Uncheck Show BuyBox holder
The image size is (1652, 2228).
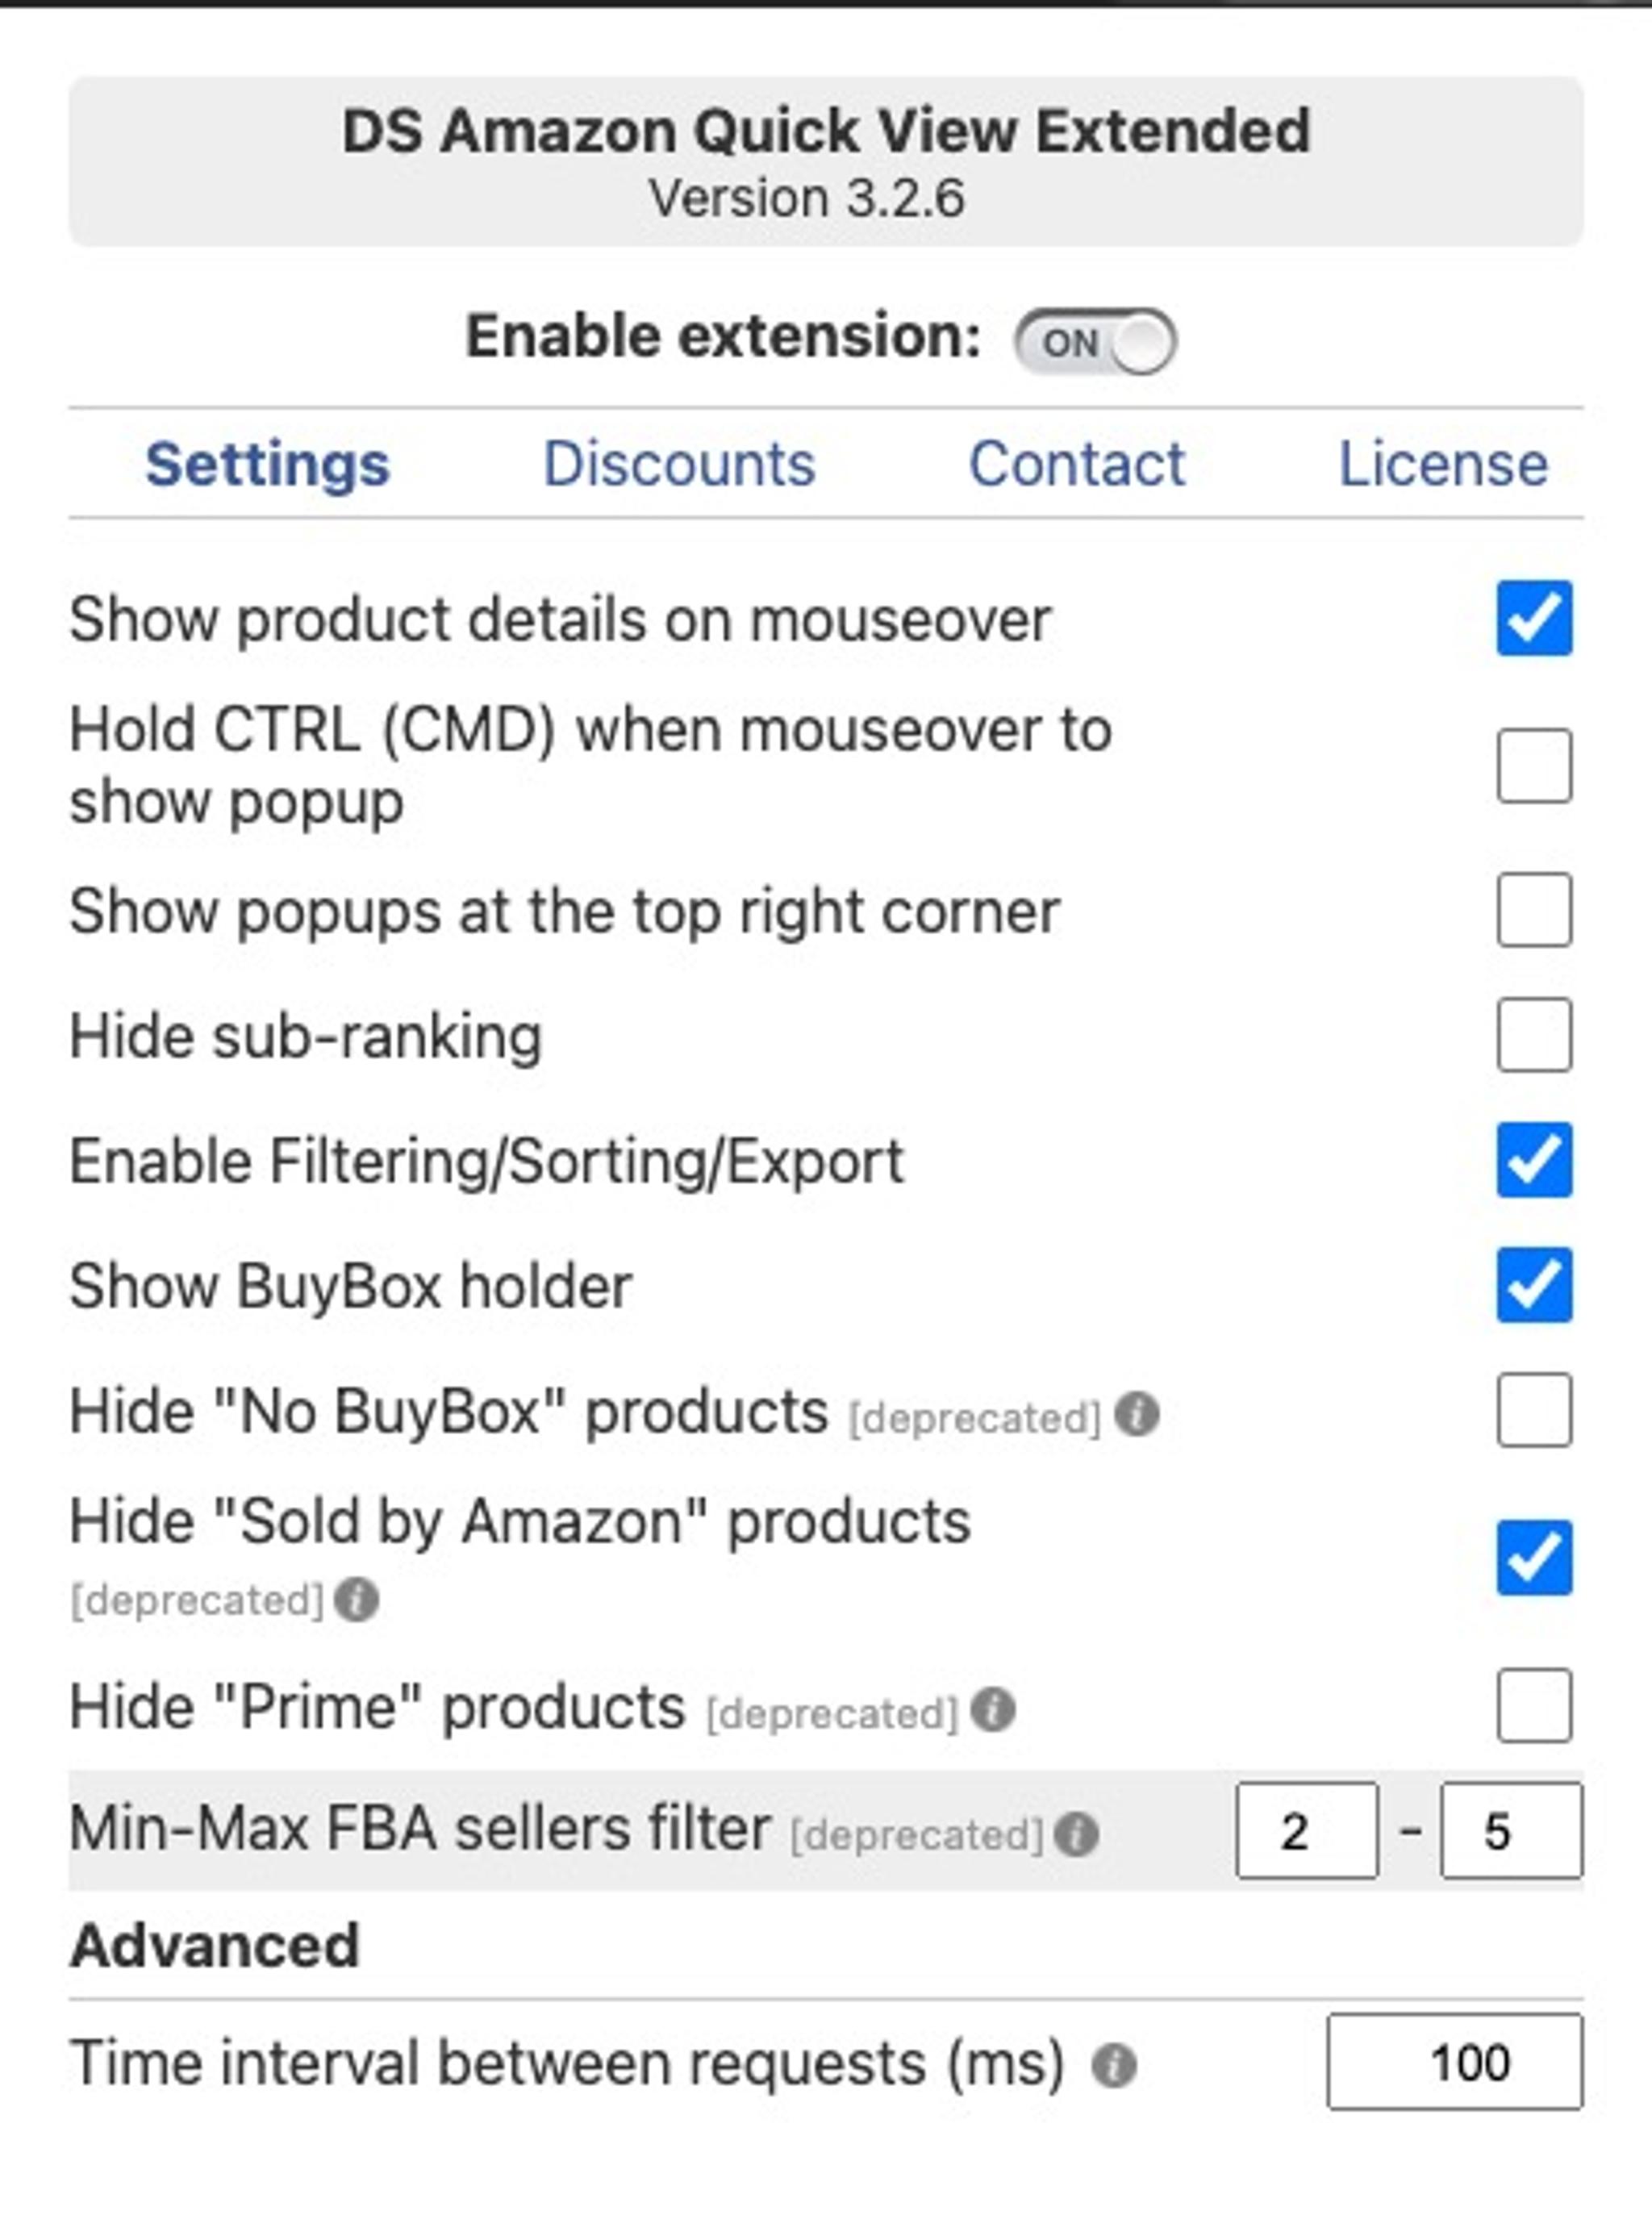[x=1537, y=1283]
